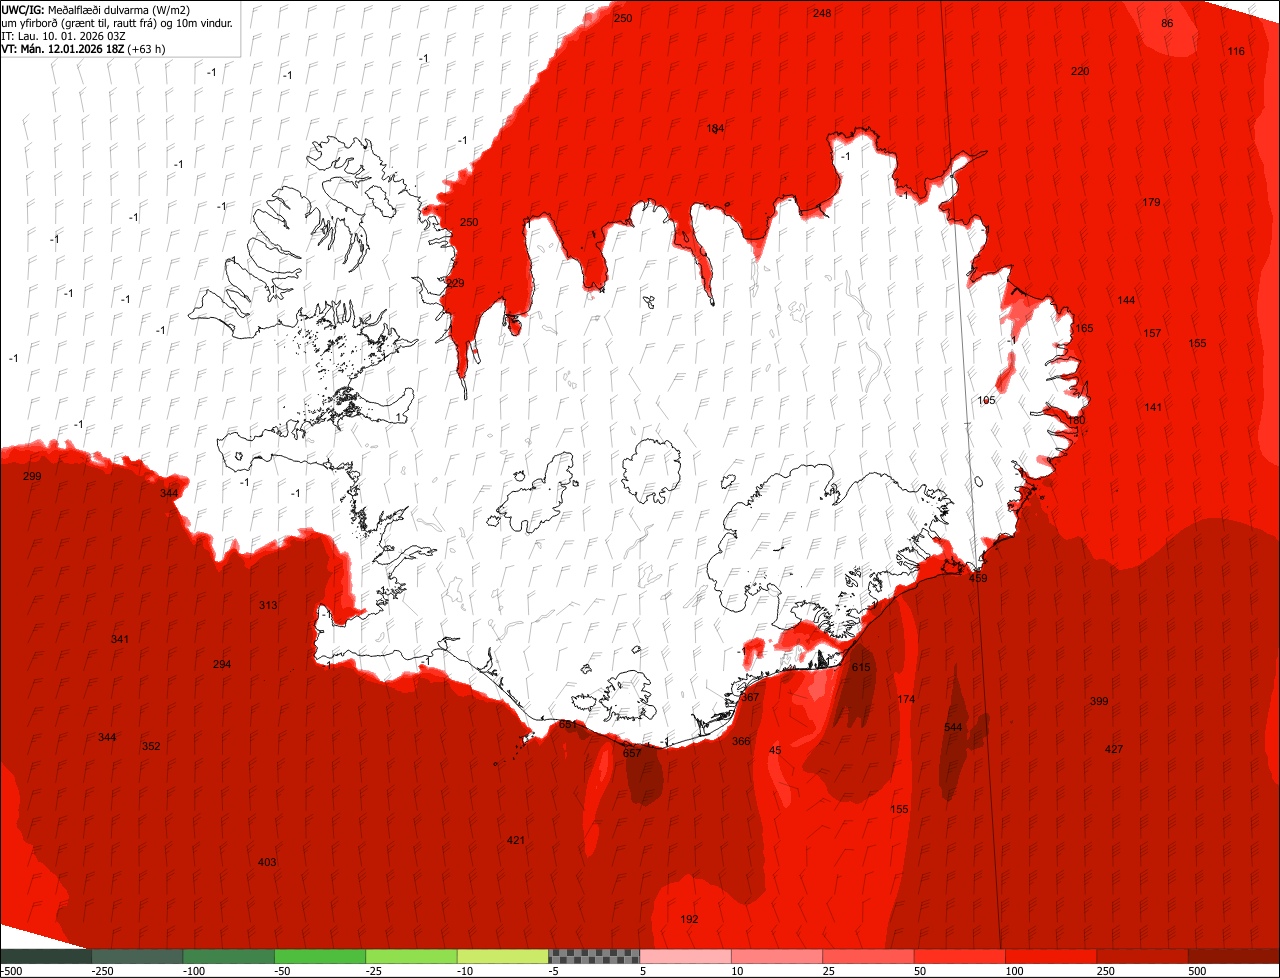Viewport: 1280px width, 978px height.
Task: Click the 184 value north of Iceland
Action: [x=715, y=128]
